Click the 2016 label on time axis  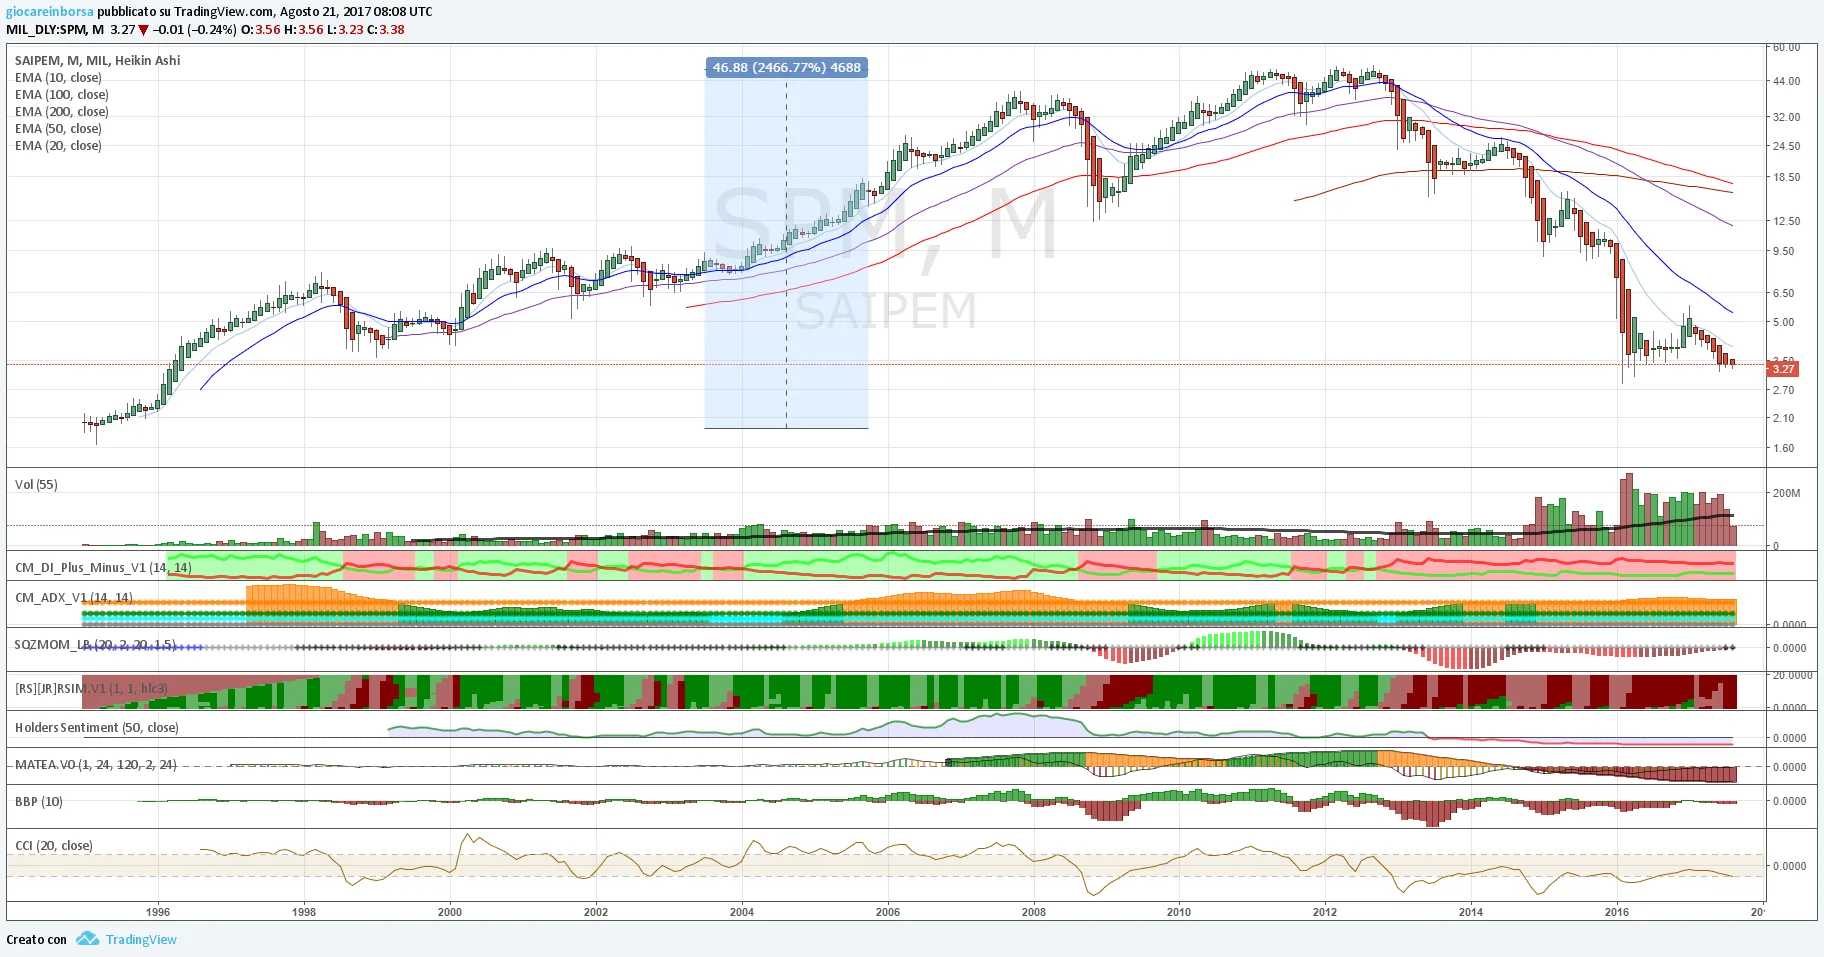pyautogui.click(x=1617, y=911)
